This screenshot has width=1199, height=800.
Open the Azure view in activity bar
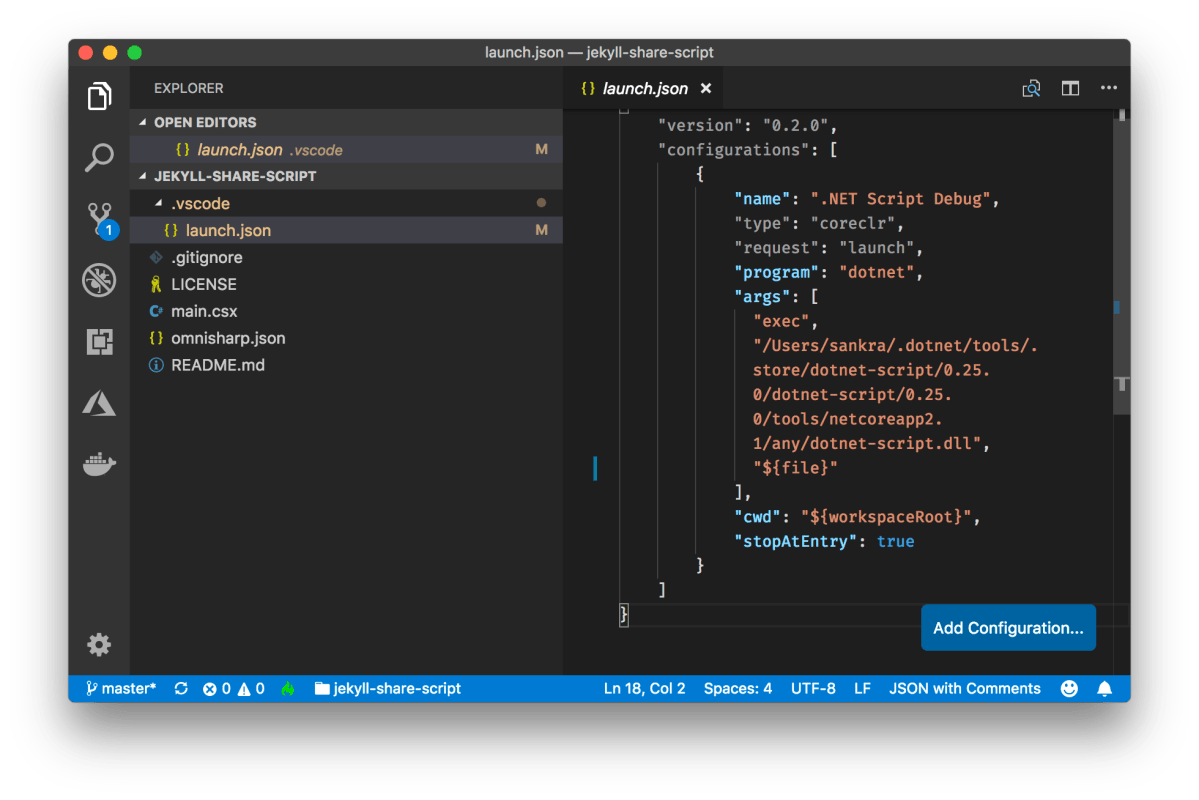99,403
